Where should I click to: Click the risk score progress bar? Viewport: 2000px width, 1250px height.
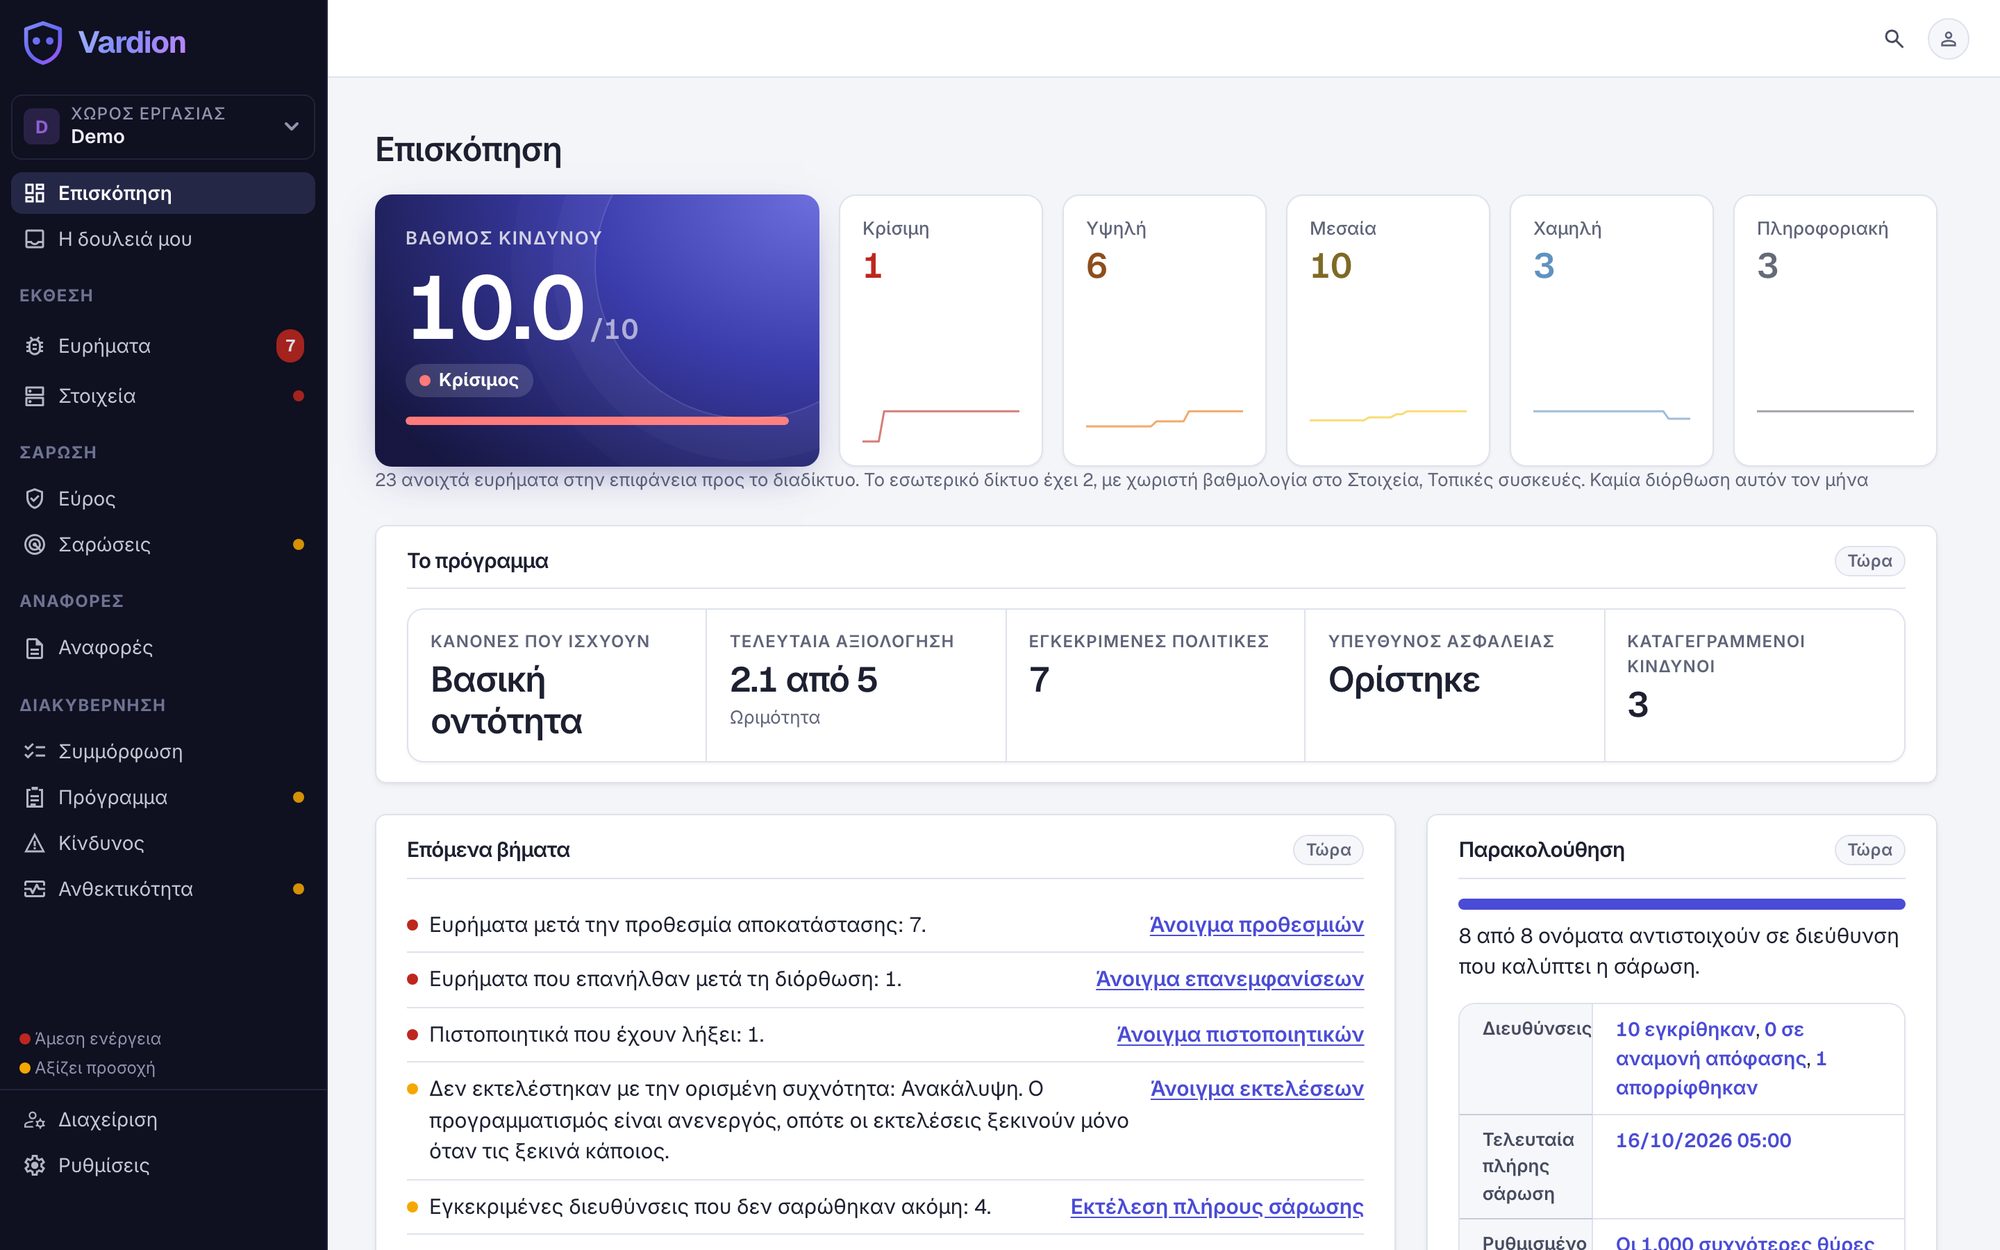(597, 421)
